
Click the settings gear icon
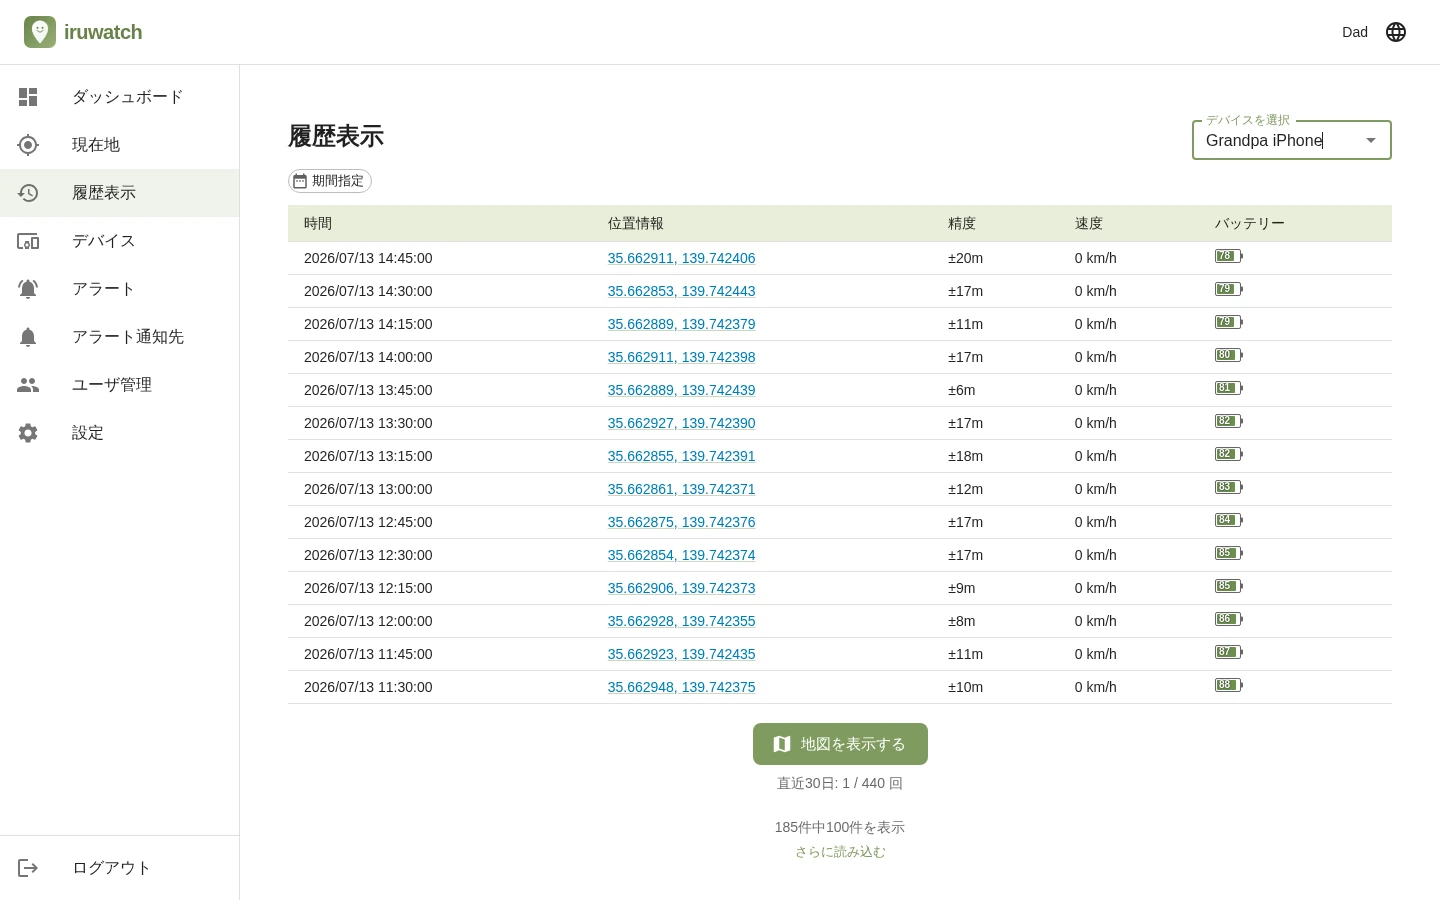click(28, 433)
